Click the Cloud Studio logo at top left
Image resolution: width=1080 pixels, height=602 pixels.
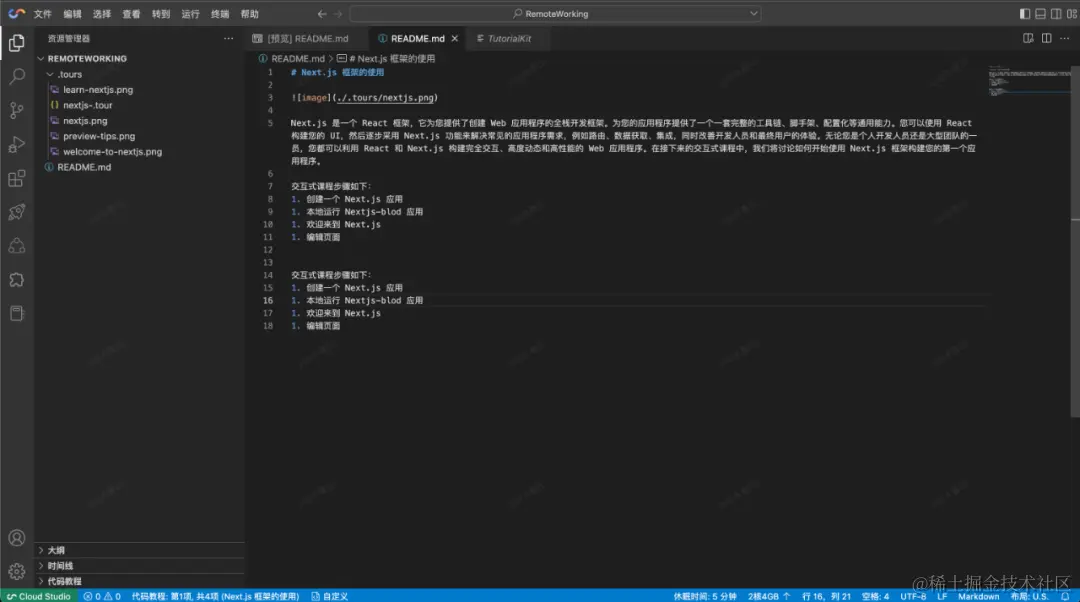[17, 14]
